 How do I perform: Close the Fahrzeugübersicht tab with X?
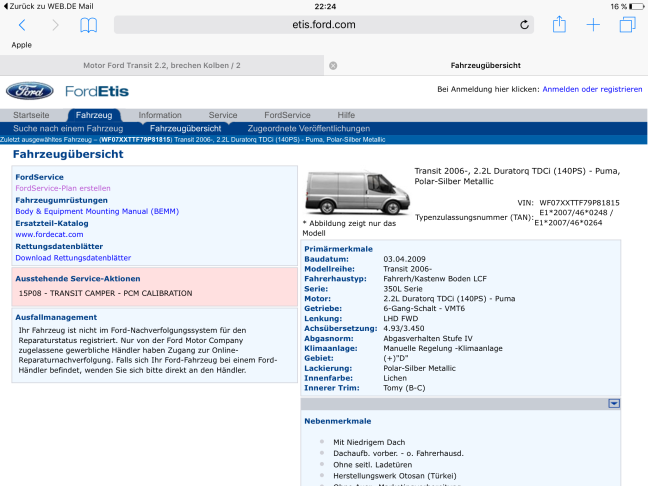click(333, 65)
